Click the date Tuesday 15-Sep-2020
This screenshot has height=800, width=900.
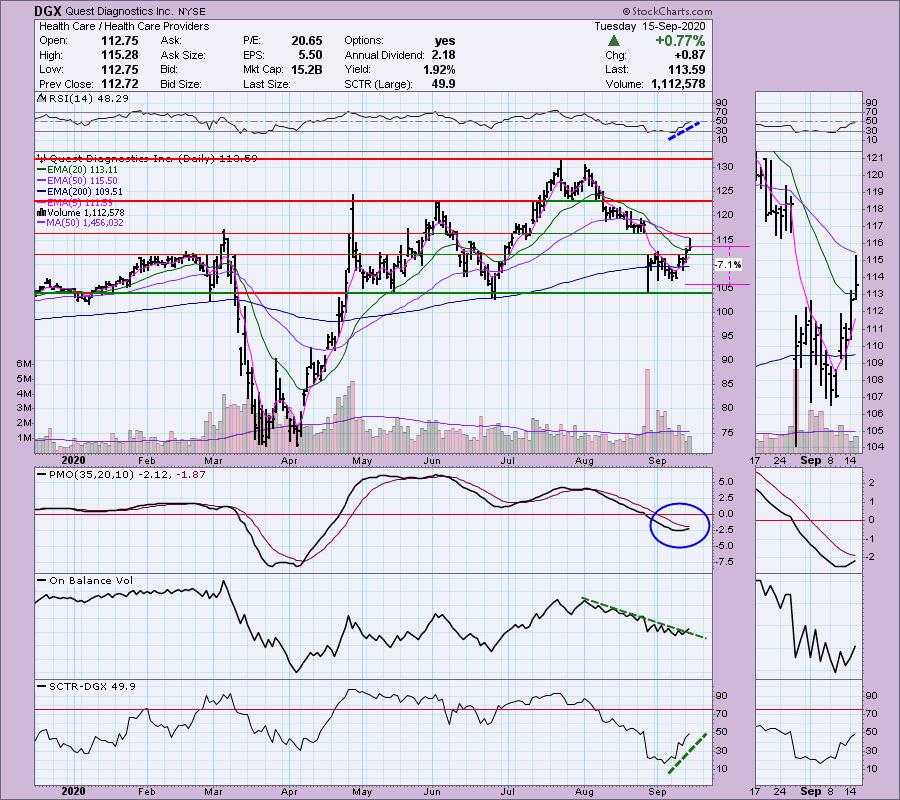click(649, 26)
